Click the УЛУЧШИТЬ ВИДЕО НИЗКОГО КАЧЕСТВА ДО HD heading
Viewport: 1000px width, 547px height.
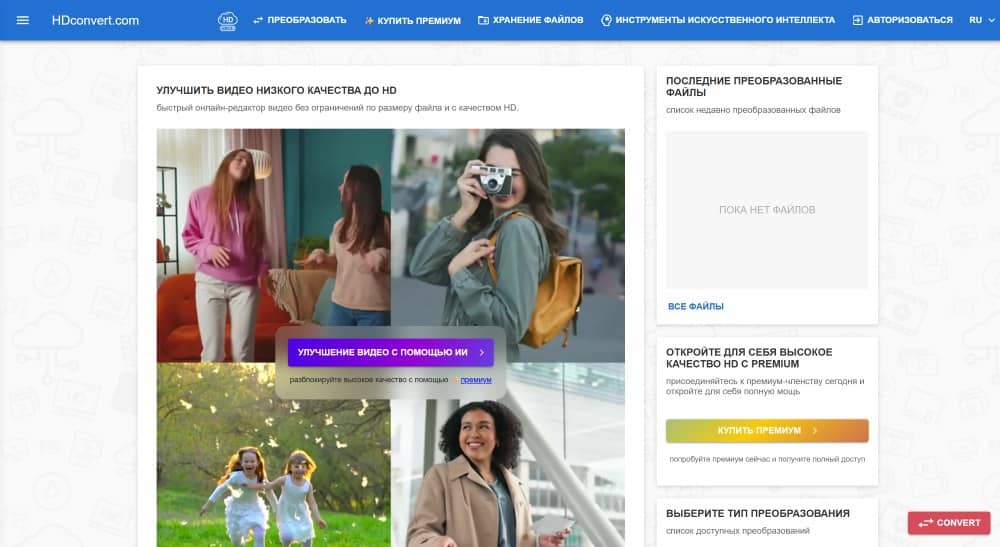[276, 91]
